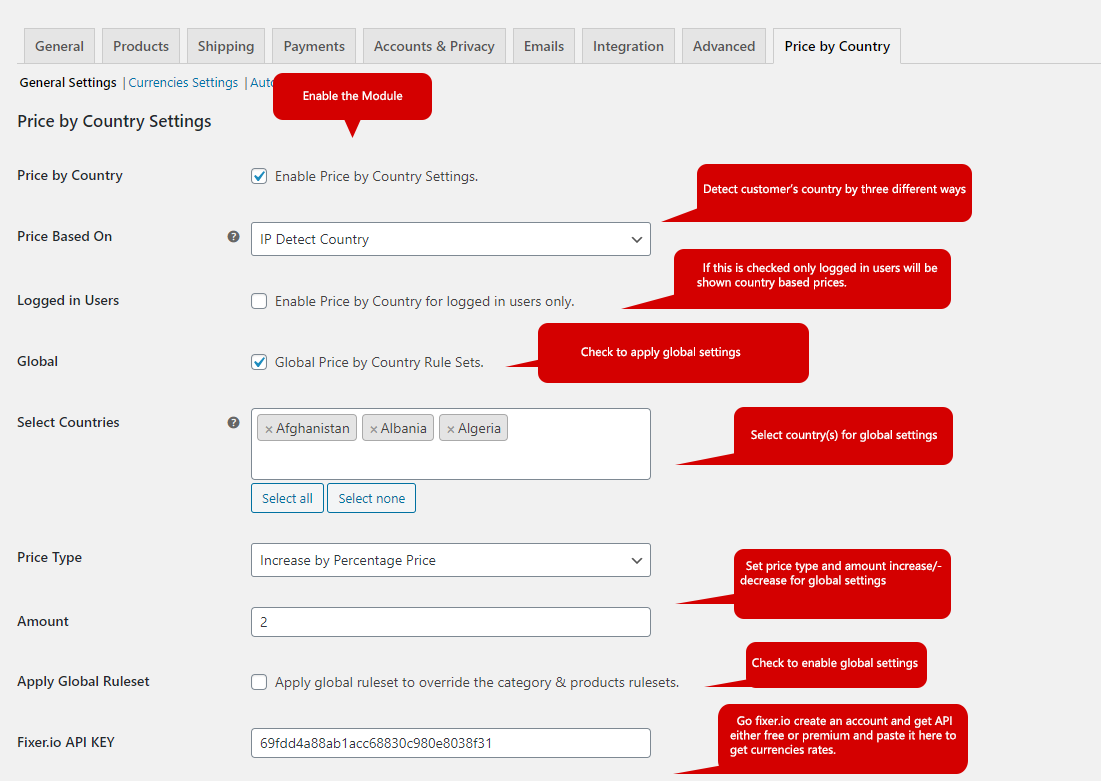The height and width of the screenshot is (781, 1101).
Task: Remove Afghanistan tag using its x icon
Action: point(268,429)
